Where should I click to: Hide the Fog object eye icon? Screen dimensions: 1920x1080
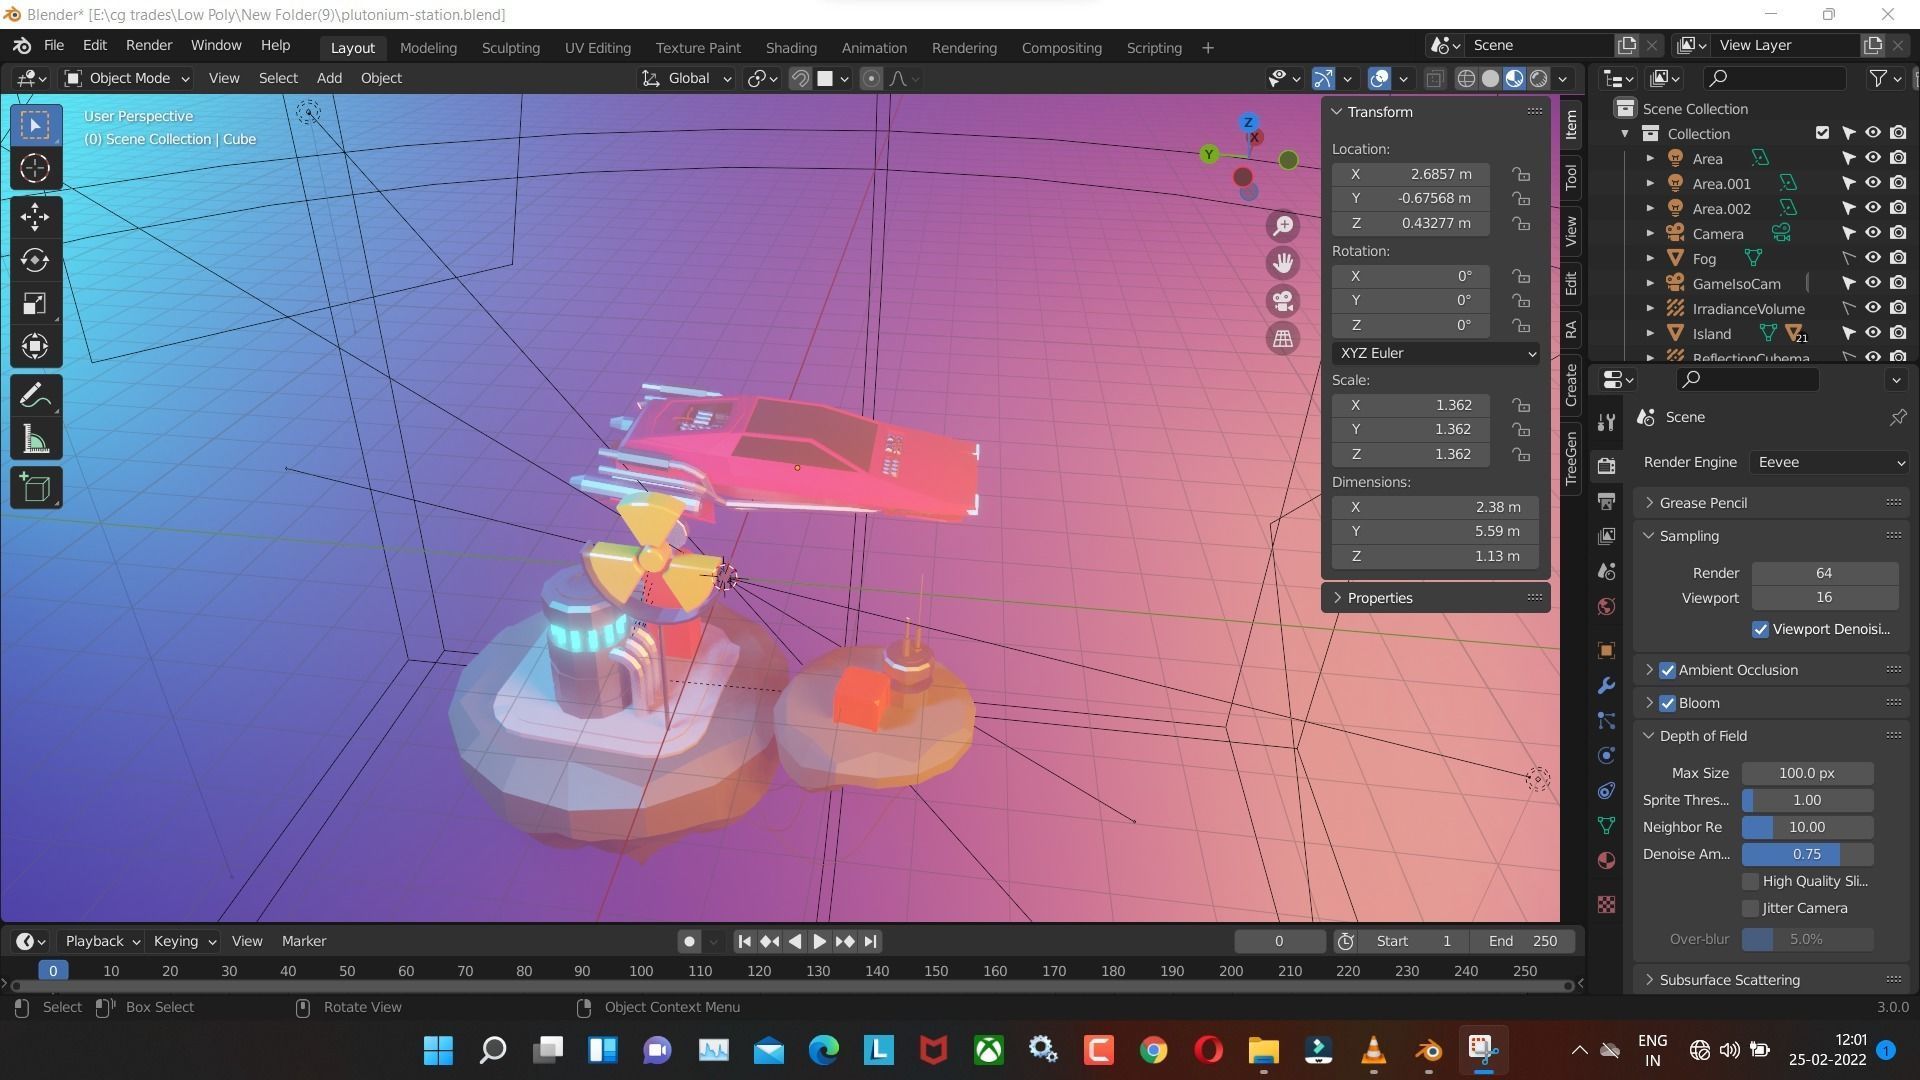coord(1873,258)
